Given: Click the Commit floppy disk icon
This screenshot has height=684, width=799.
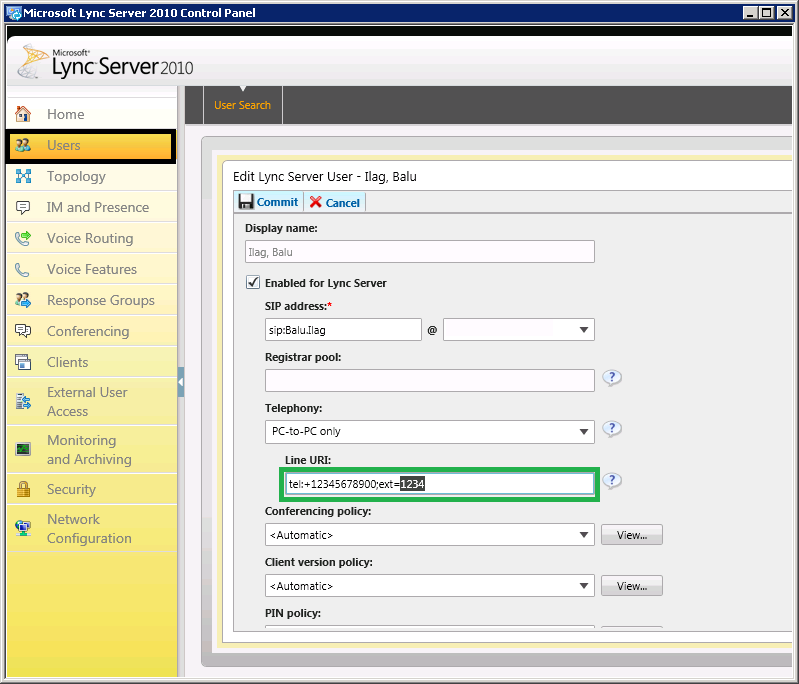Looking at the screenshot, I should [246, 202].
